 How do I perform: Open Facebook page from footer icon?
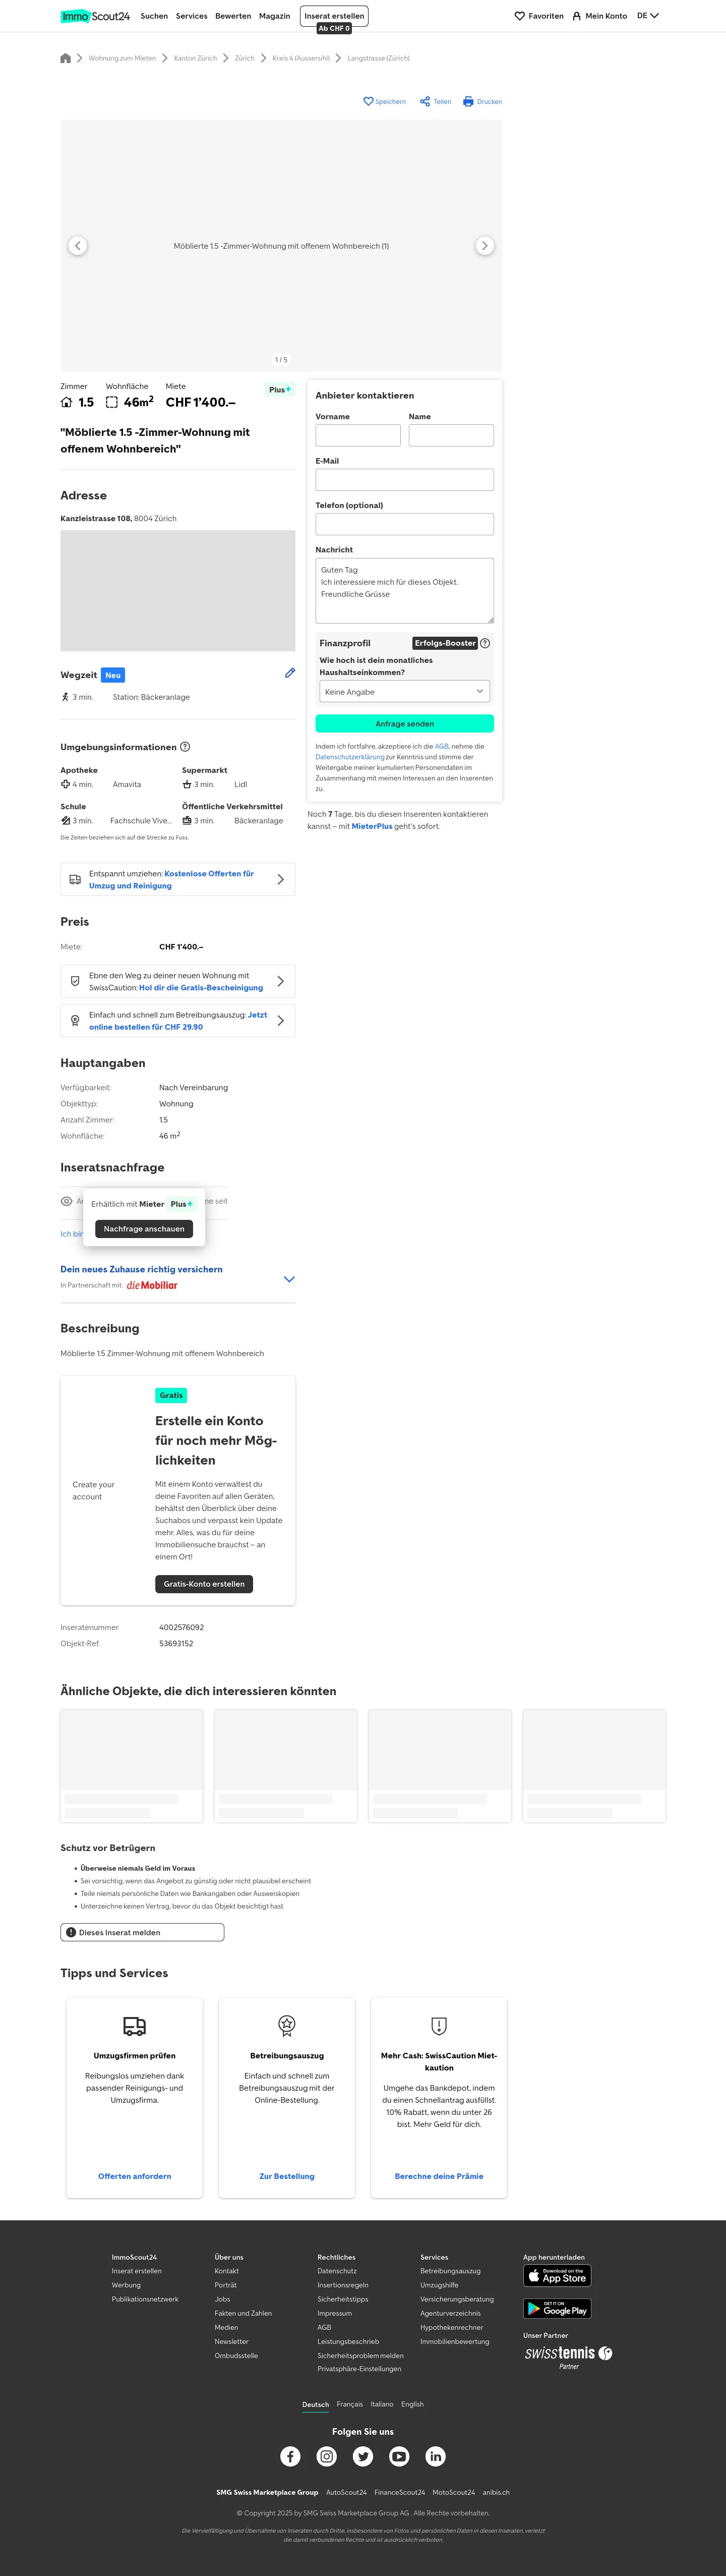[290, 2456]
